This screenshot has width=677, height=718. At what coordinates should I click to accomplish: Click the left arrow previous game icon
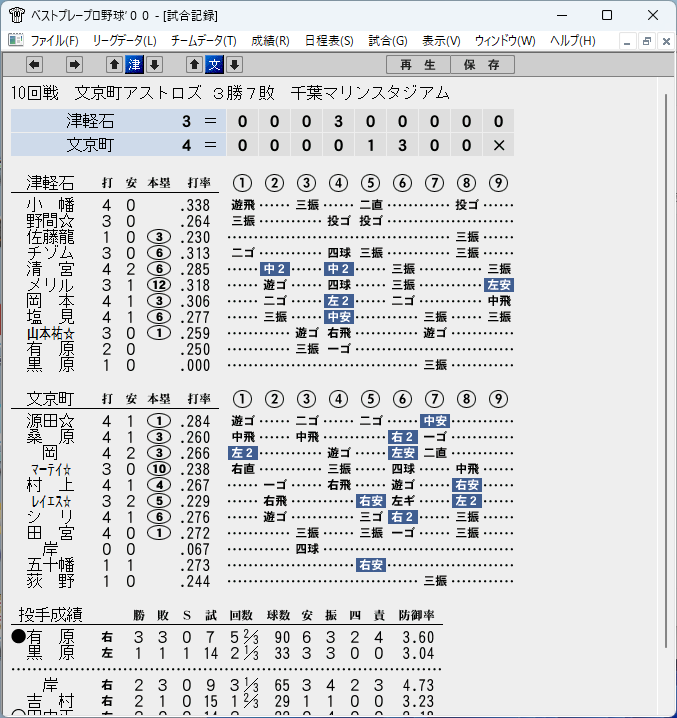(34, 65)
